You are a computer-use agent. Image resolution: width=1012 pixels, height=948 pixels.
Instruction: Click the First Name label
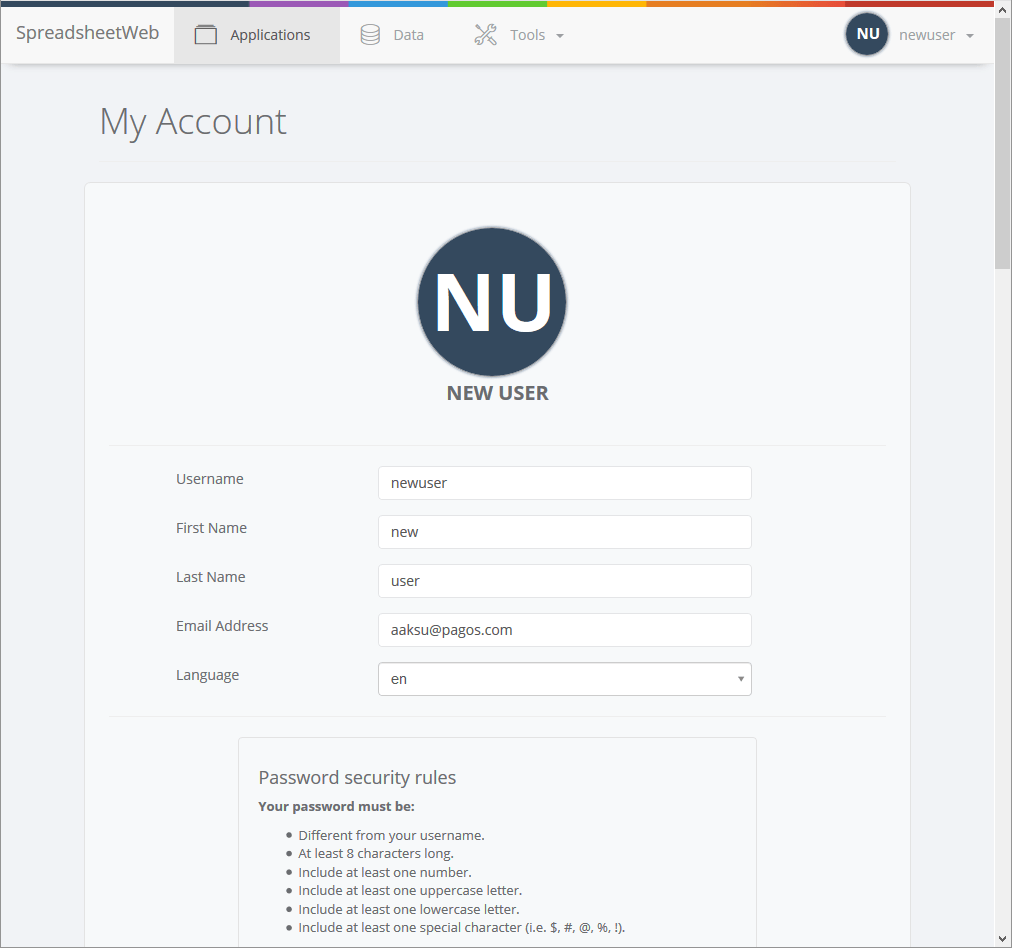coord(211,528)
